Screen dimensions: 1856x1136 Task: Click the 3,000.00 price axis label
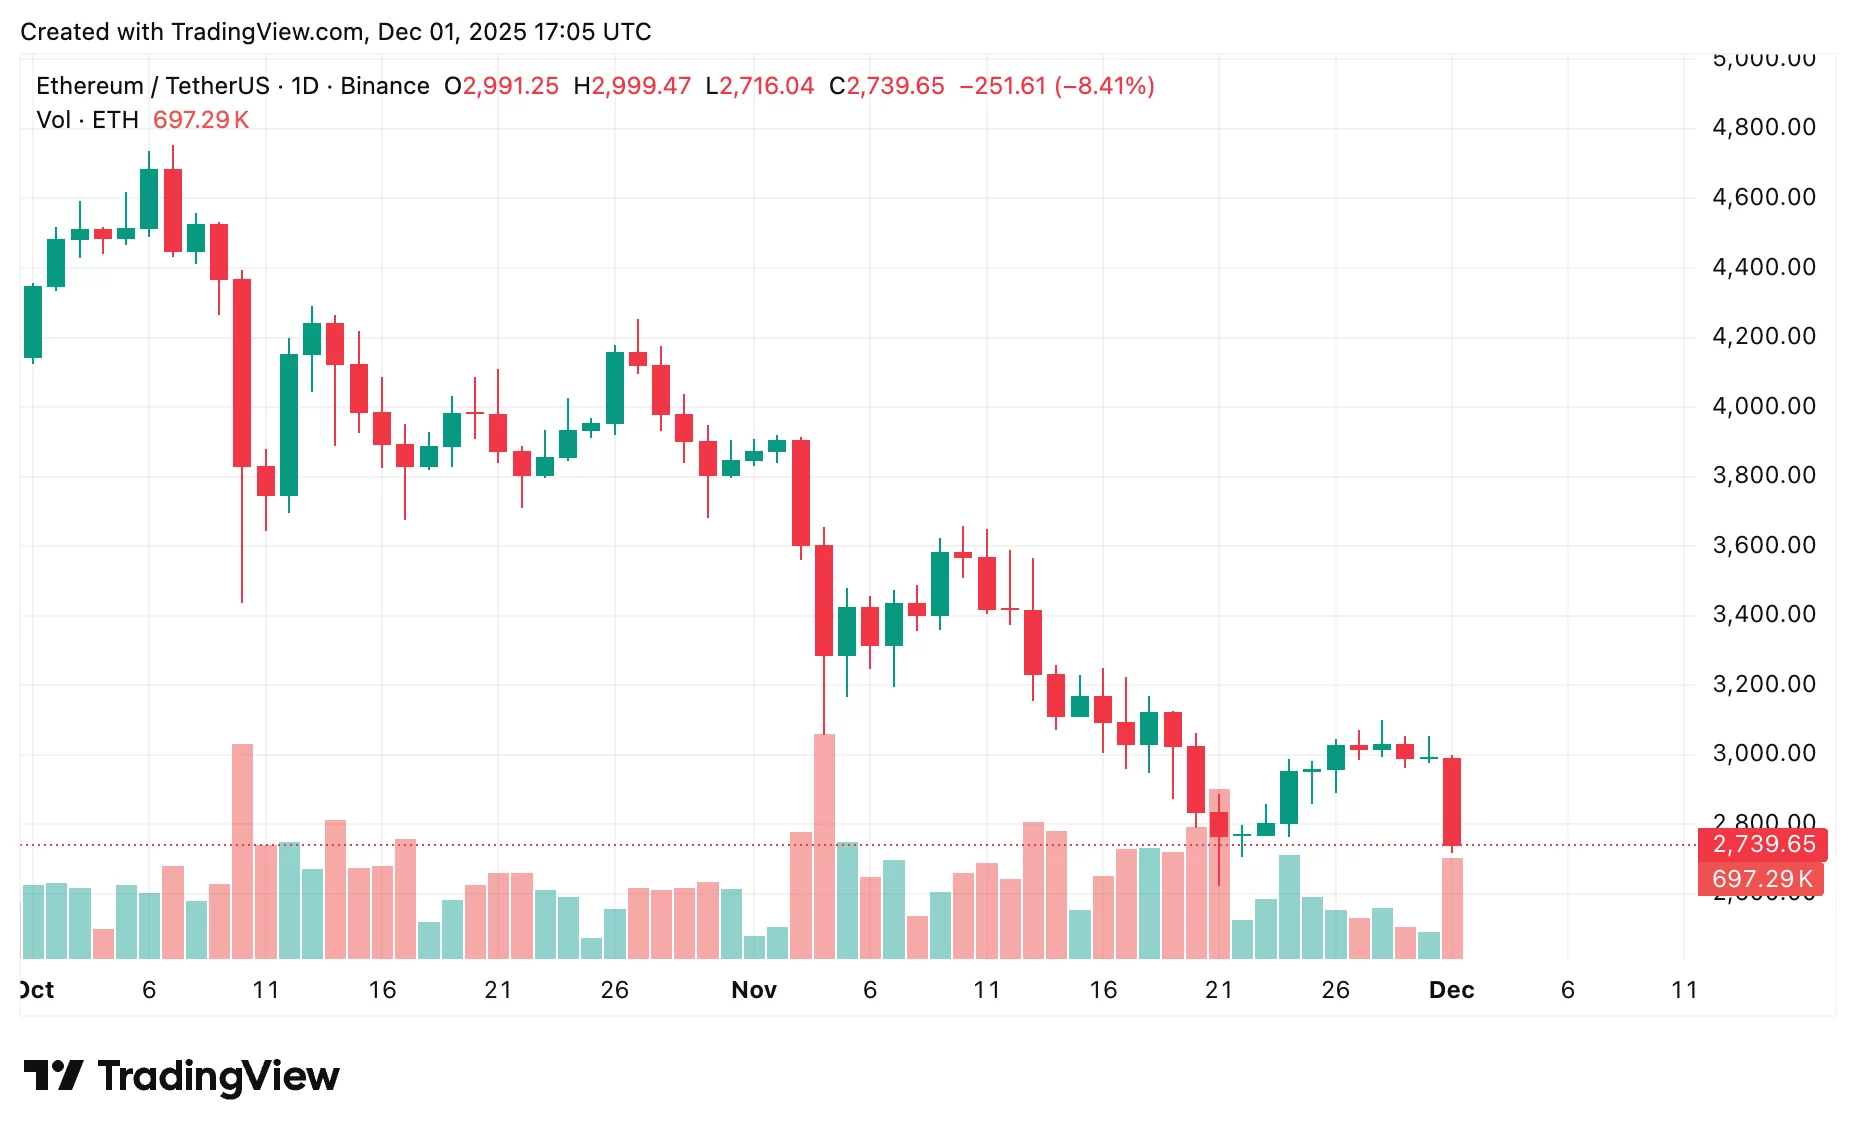(x=1764, y=753)
